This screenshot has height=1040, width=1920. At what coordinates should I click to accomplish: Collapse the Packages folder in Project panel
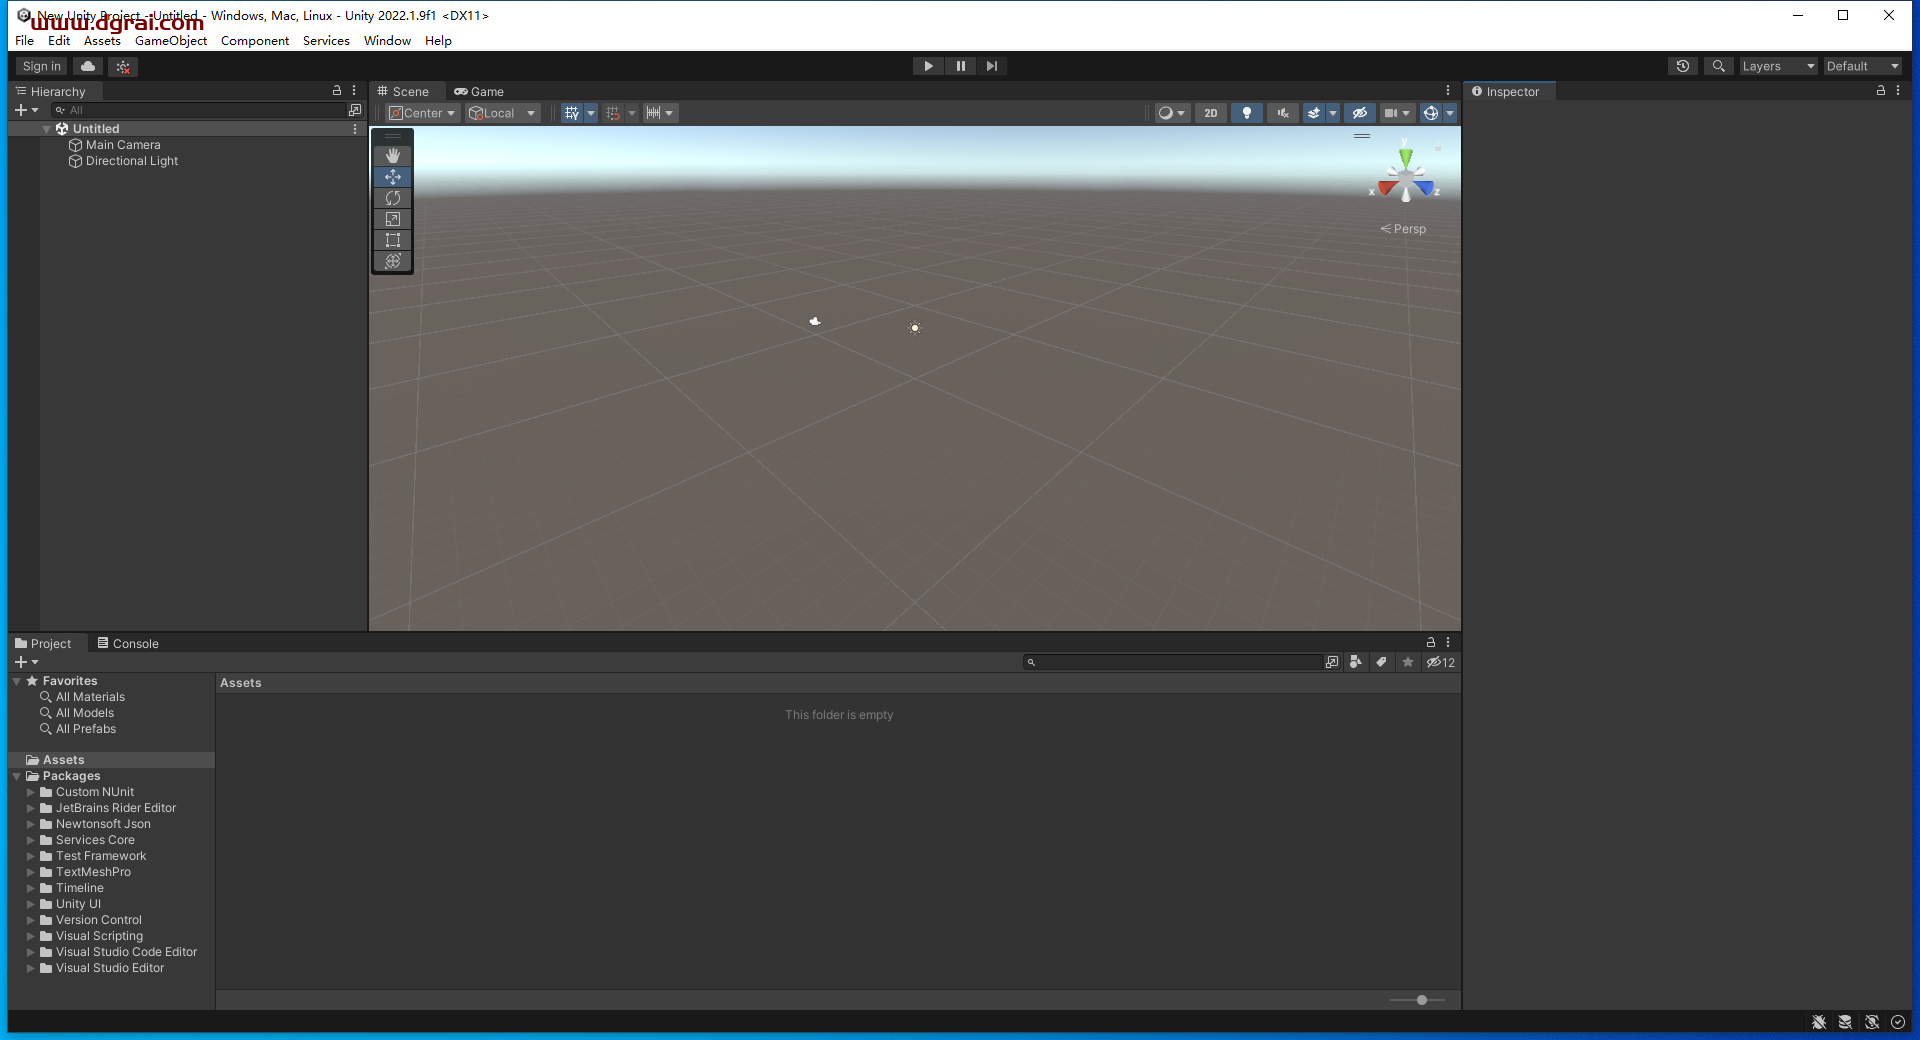[16, 776]
